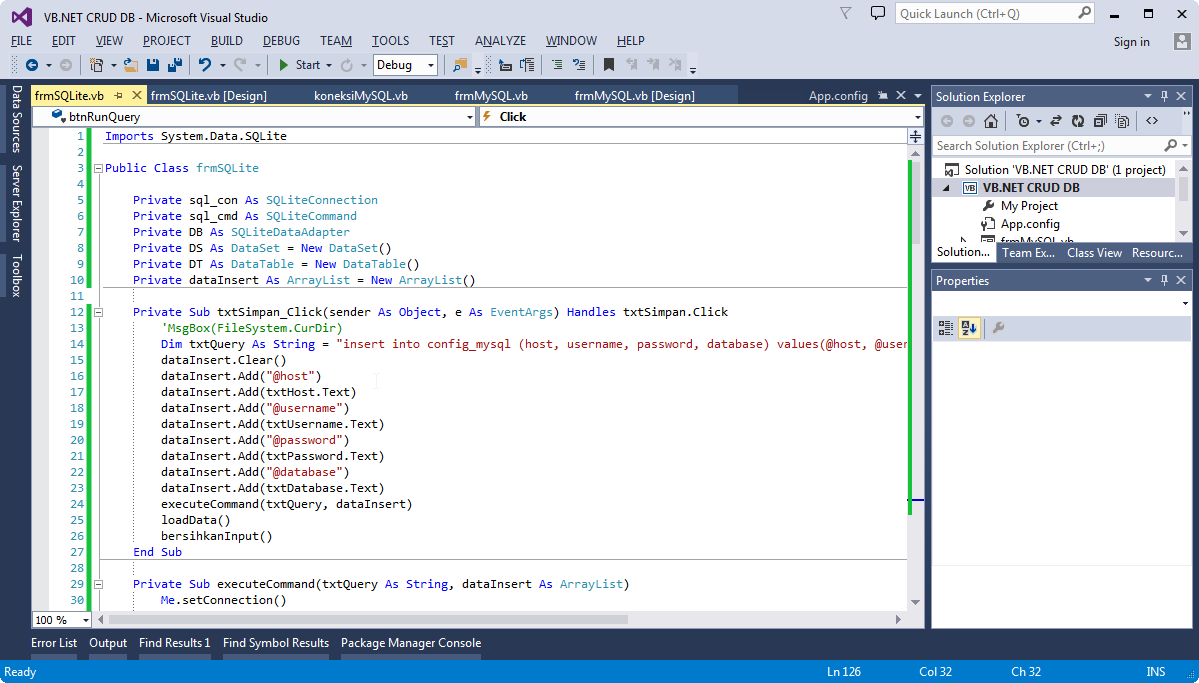Select My Project in Solution Explorer
1199x683 pixels.
(x=1028, y=206)
